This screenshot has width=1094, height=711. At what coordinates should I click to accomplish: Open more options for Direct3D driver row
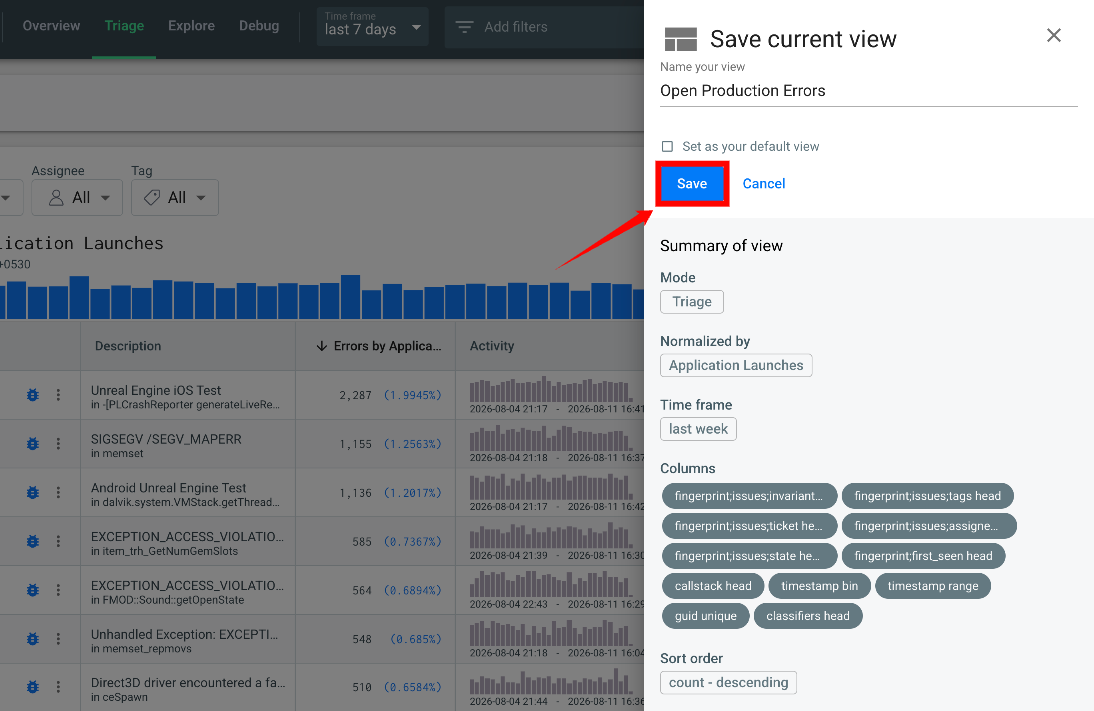(59, 687)
